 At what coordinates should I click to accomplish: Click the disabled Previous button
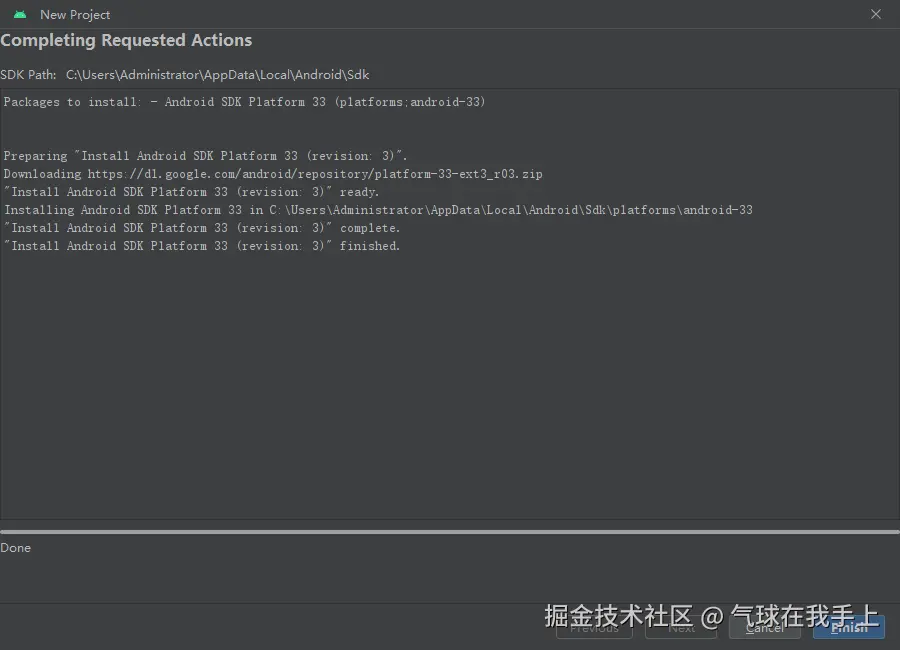(x=594, y=627)
